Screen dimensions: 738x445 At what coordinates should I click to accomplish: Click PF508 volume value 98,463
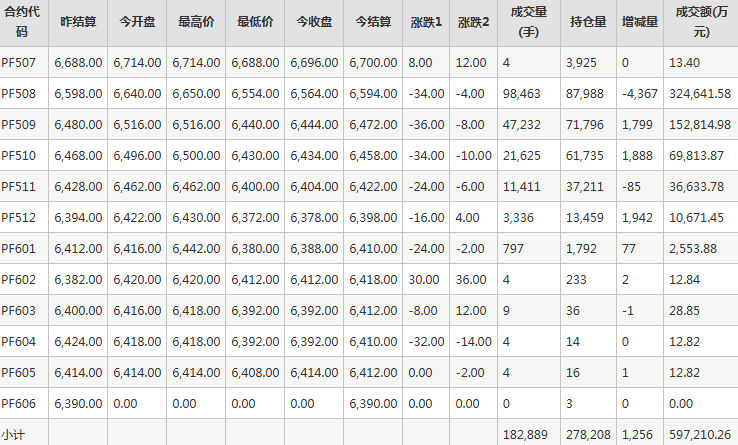pyautogui.click(x=521, y=94)
